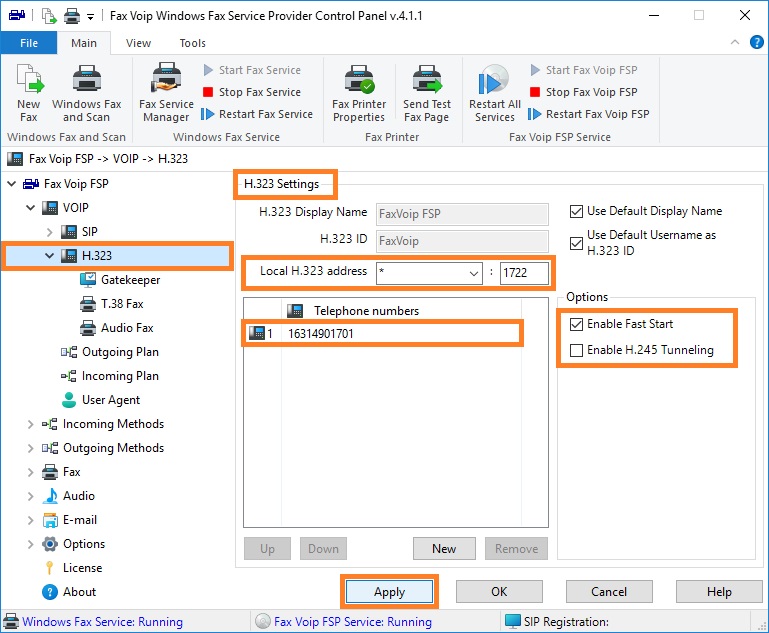Image resolution: width=769 pixels, height=633 pixels.
Task: Stop Fax Voip FSP service
Action: [584, 92]
